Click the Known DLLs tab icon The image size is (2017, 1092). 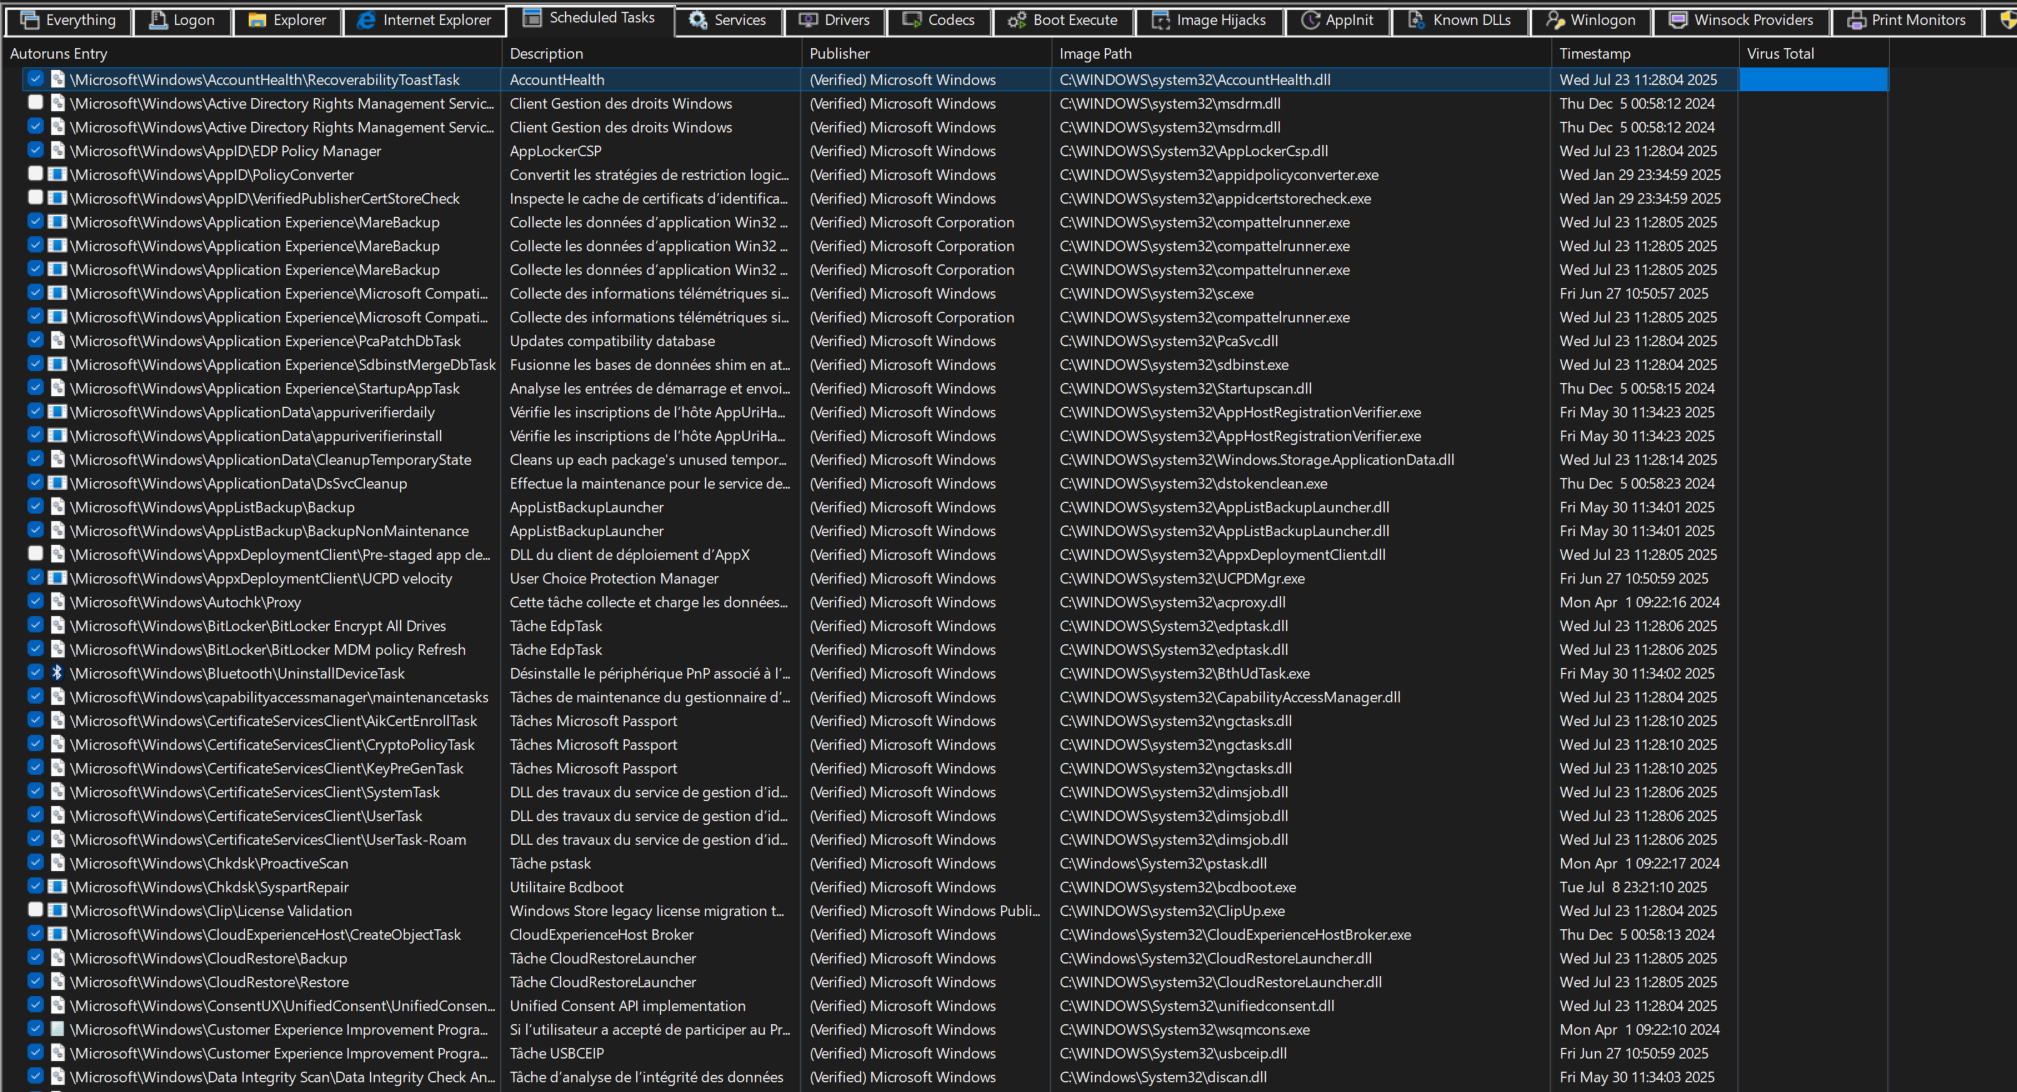click(x=1417, y=20)
